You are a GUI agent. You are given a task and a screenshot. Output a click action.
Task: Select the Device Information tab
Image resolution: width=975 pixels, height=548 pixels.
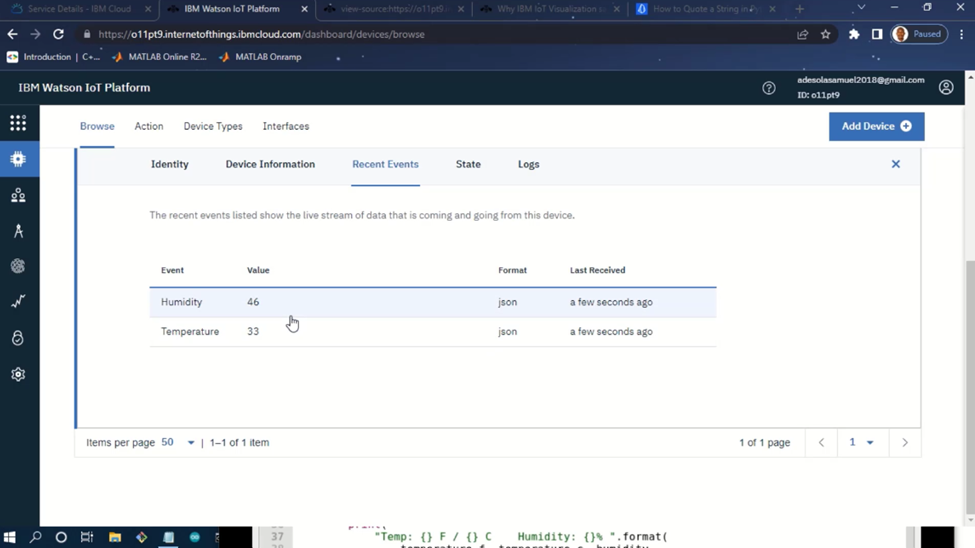270,164
